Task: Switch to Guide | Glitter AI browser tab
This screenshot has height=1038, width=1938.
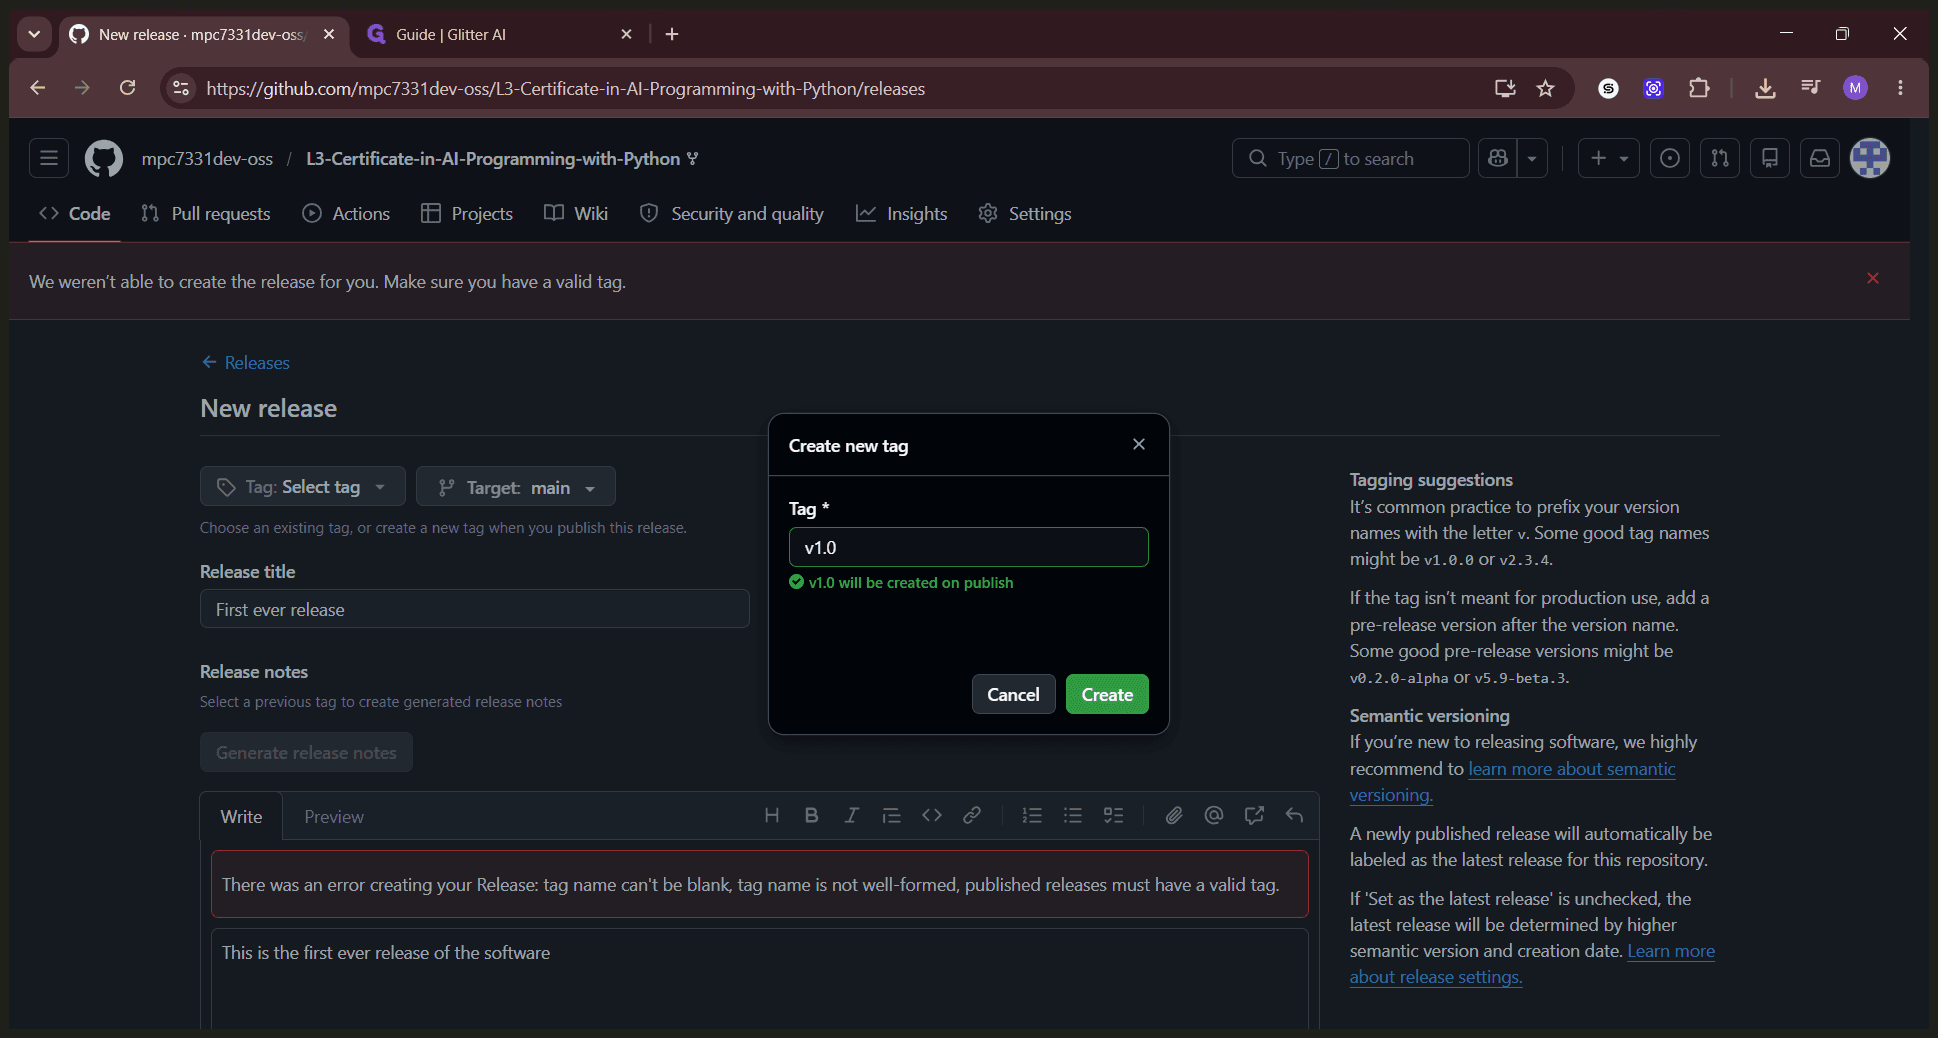Action: 500,34
